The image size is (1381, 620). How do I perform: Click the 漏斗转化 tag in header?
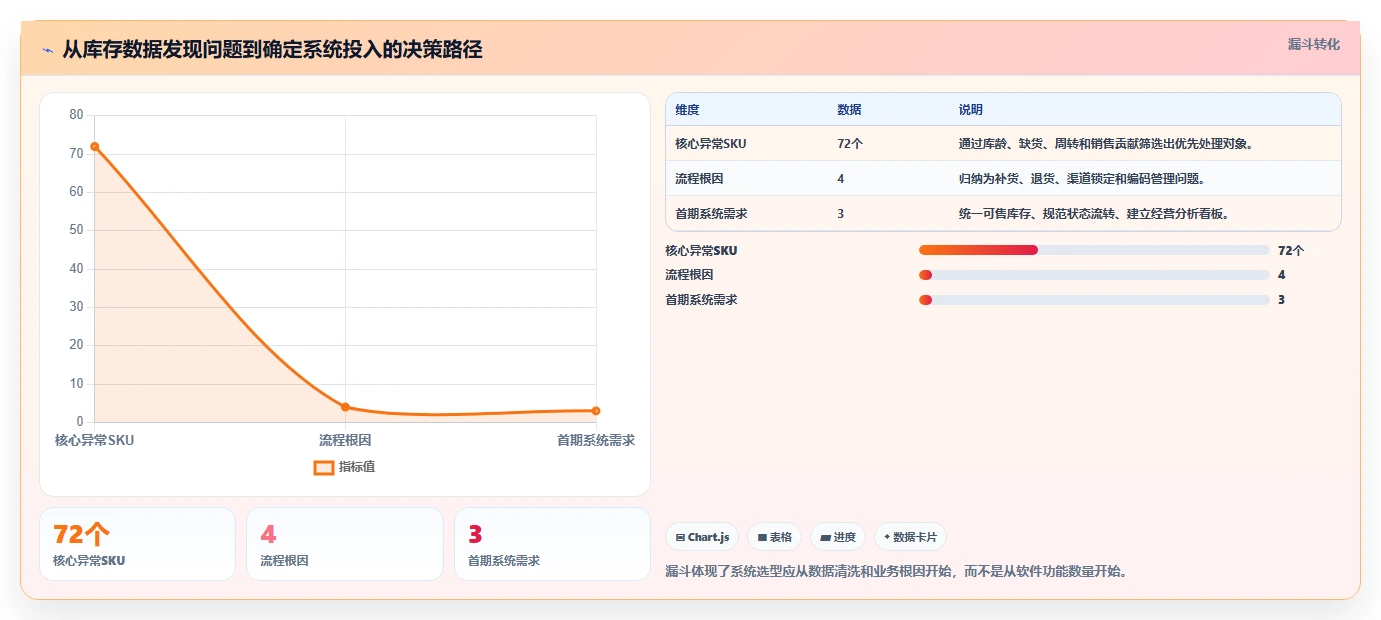click(1313, 44)
